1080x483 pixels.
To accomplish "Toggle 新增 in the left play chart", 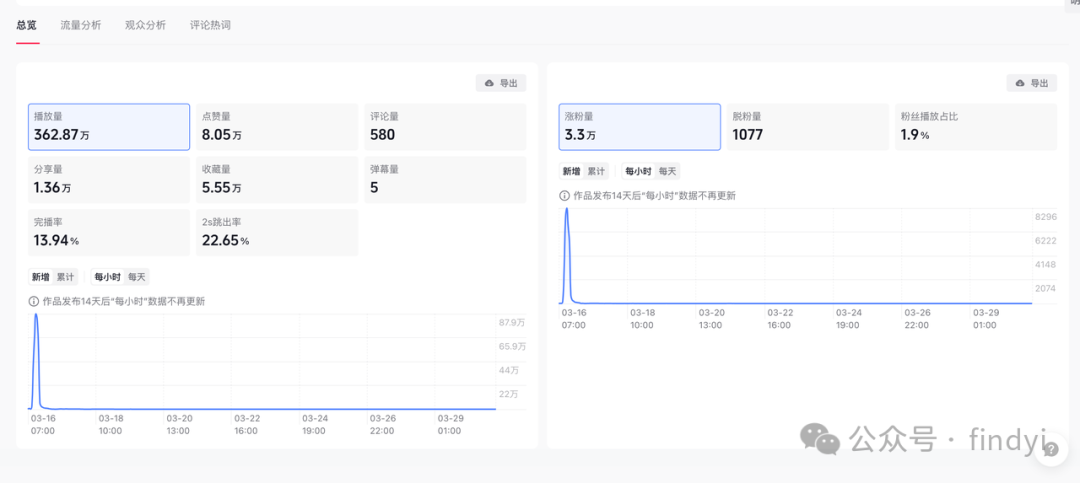I will pos(41,277).
